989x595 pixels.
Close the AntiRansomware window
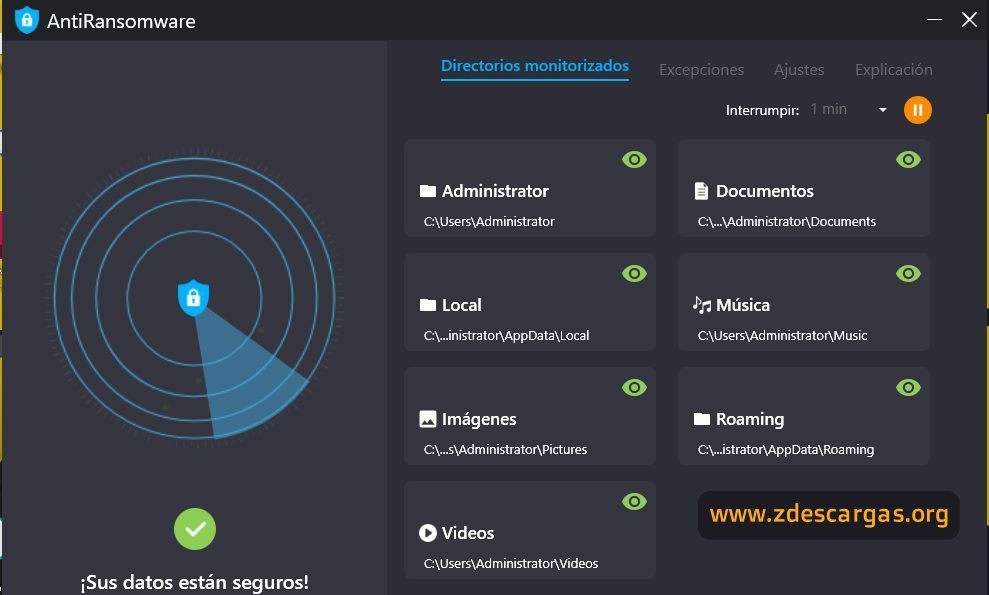969,20
